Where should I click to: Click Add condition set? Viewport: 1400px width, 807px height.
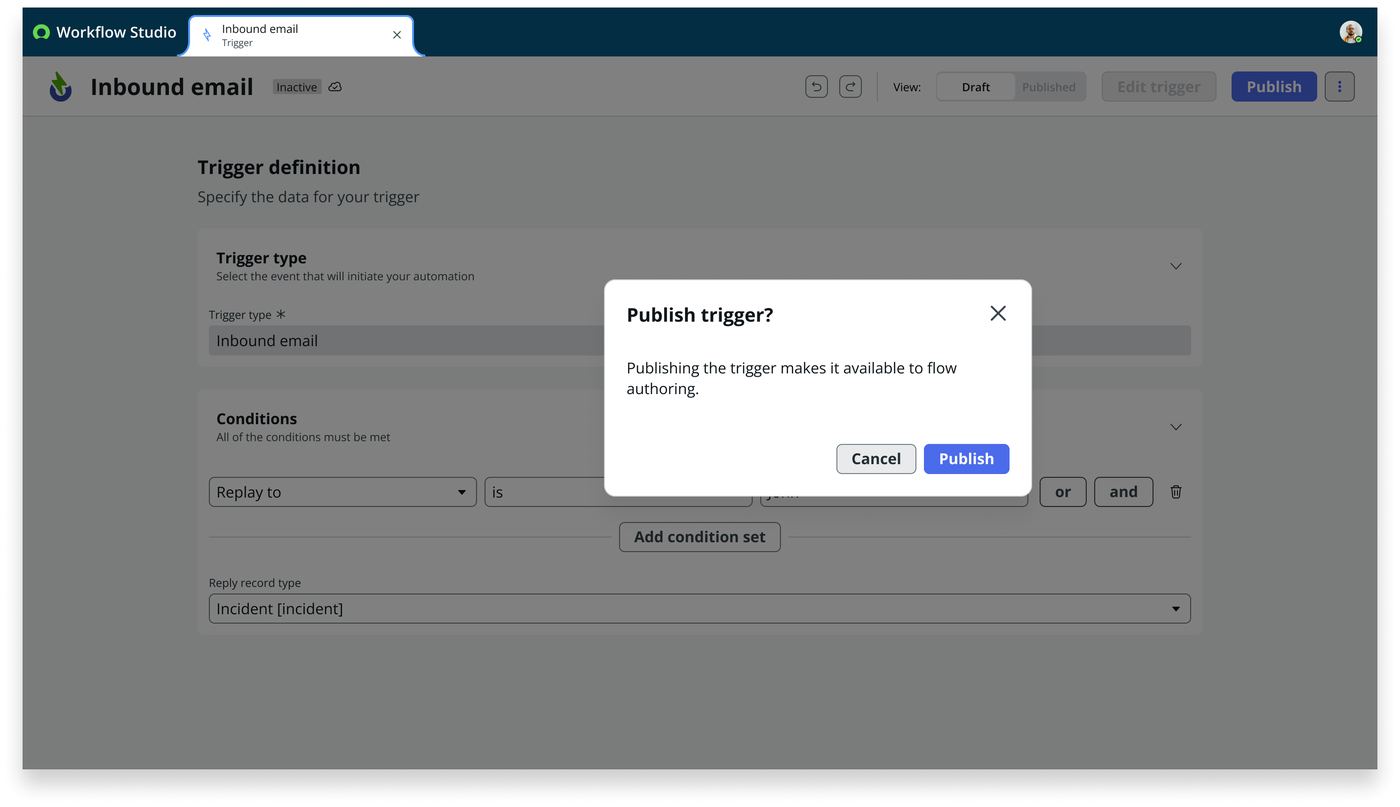pyautogui.click(x=700, y=537)
